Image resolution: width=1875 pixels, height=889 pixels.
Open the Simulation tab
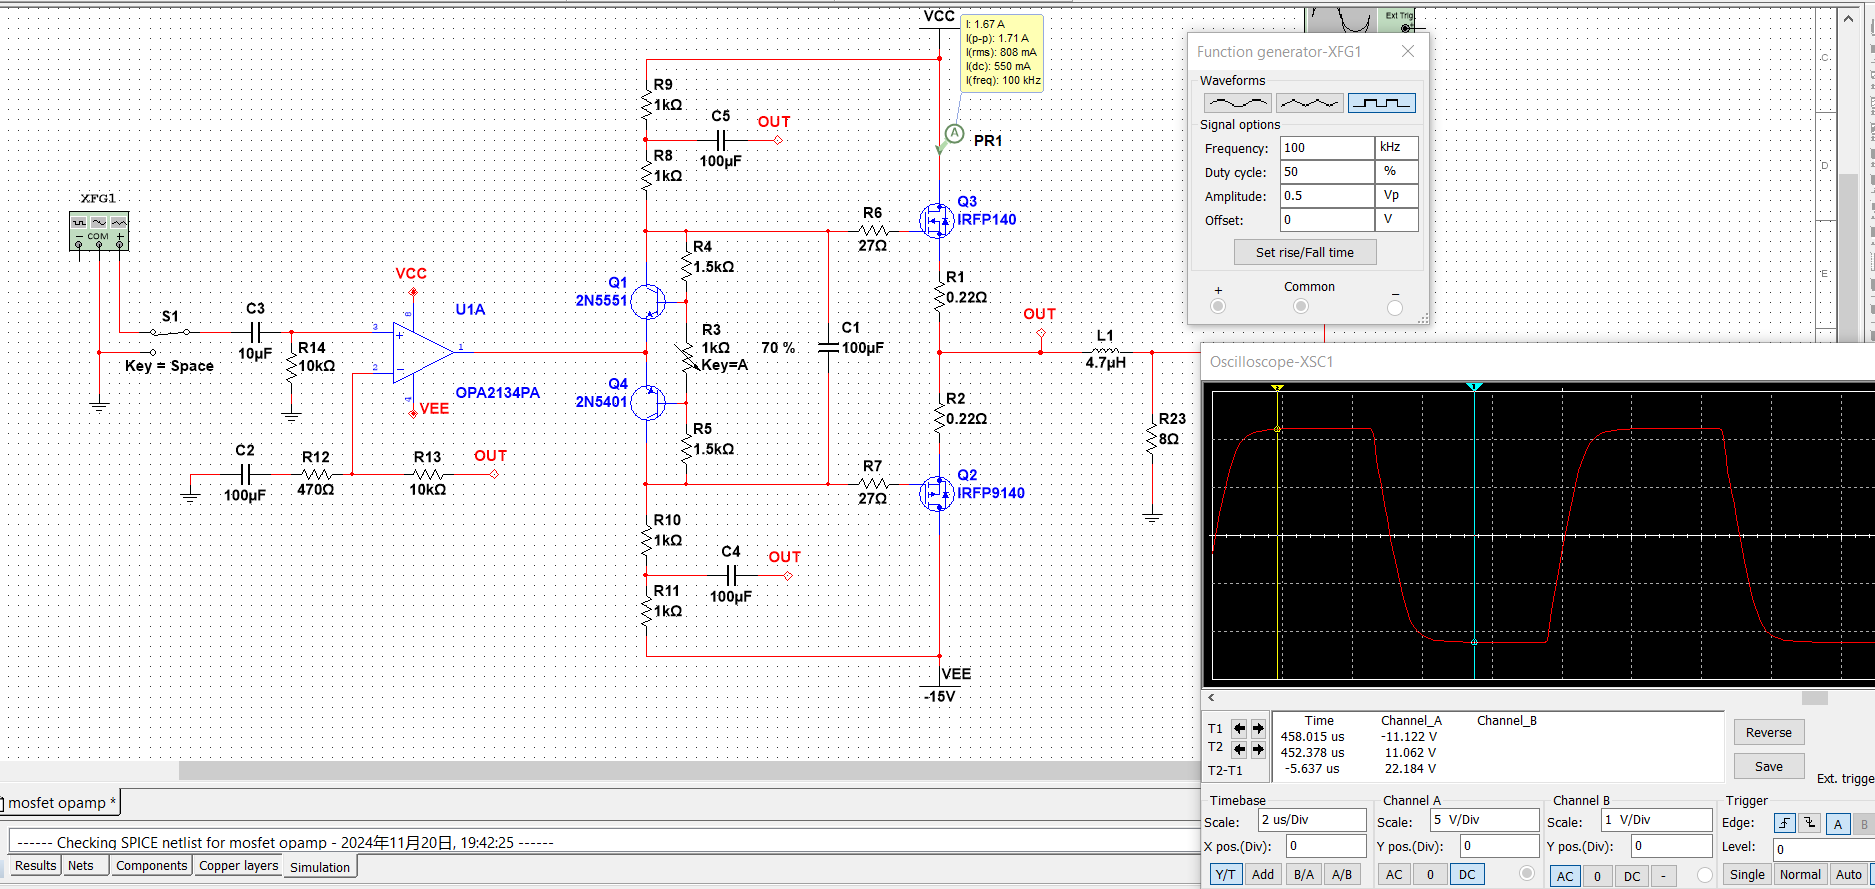pyautogui.click(x=320, y=867)
